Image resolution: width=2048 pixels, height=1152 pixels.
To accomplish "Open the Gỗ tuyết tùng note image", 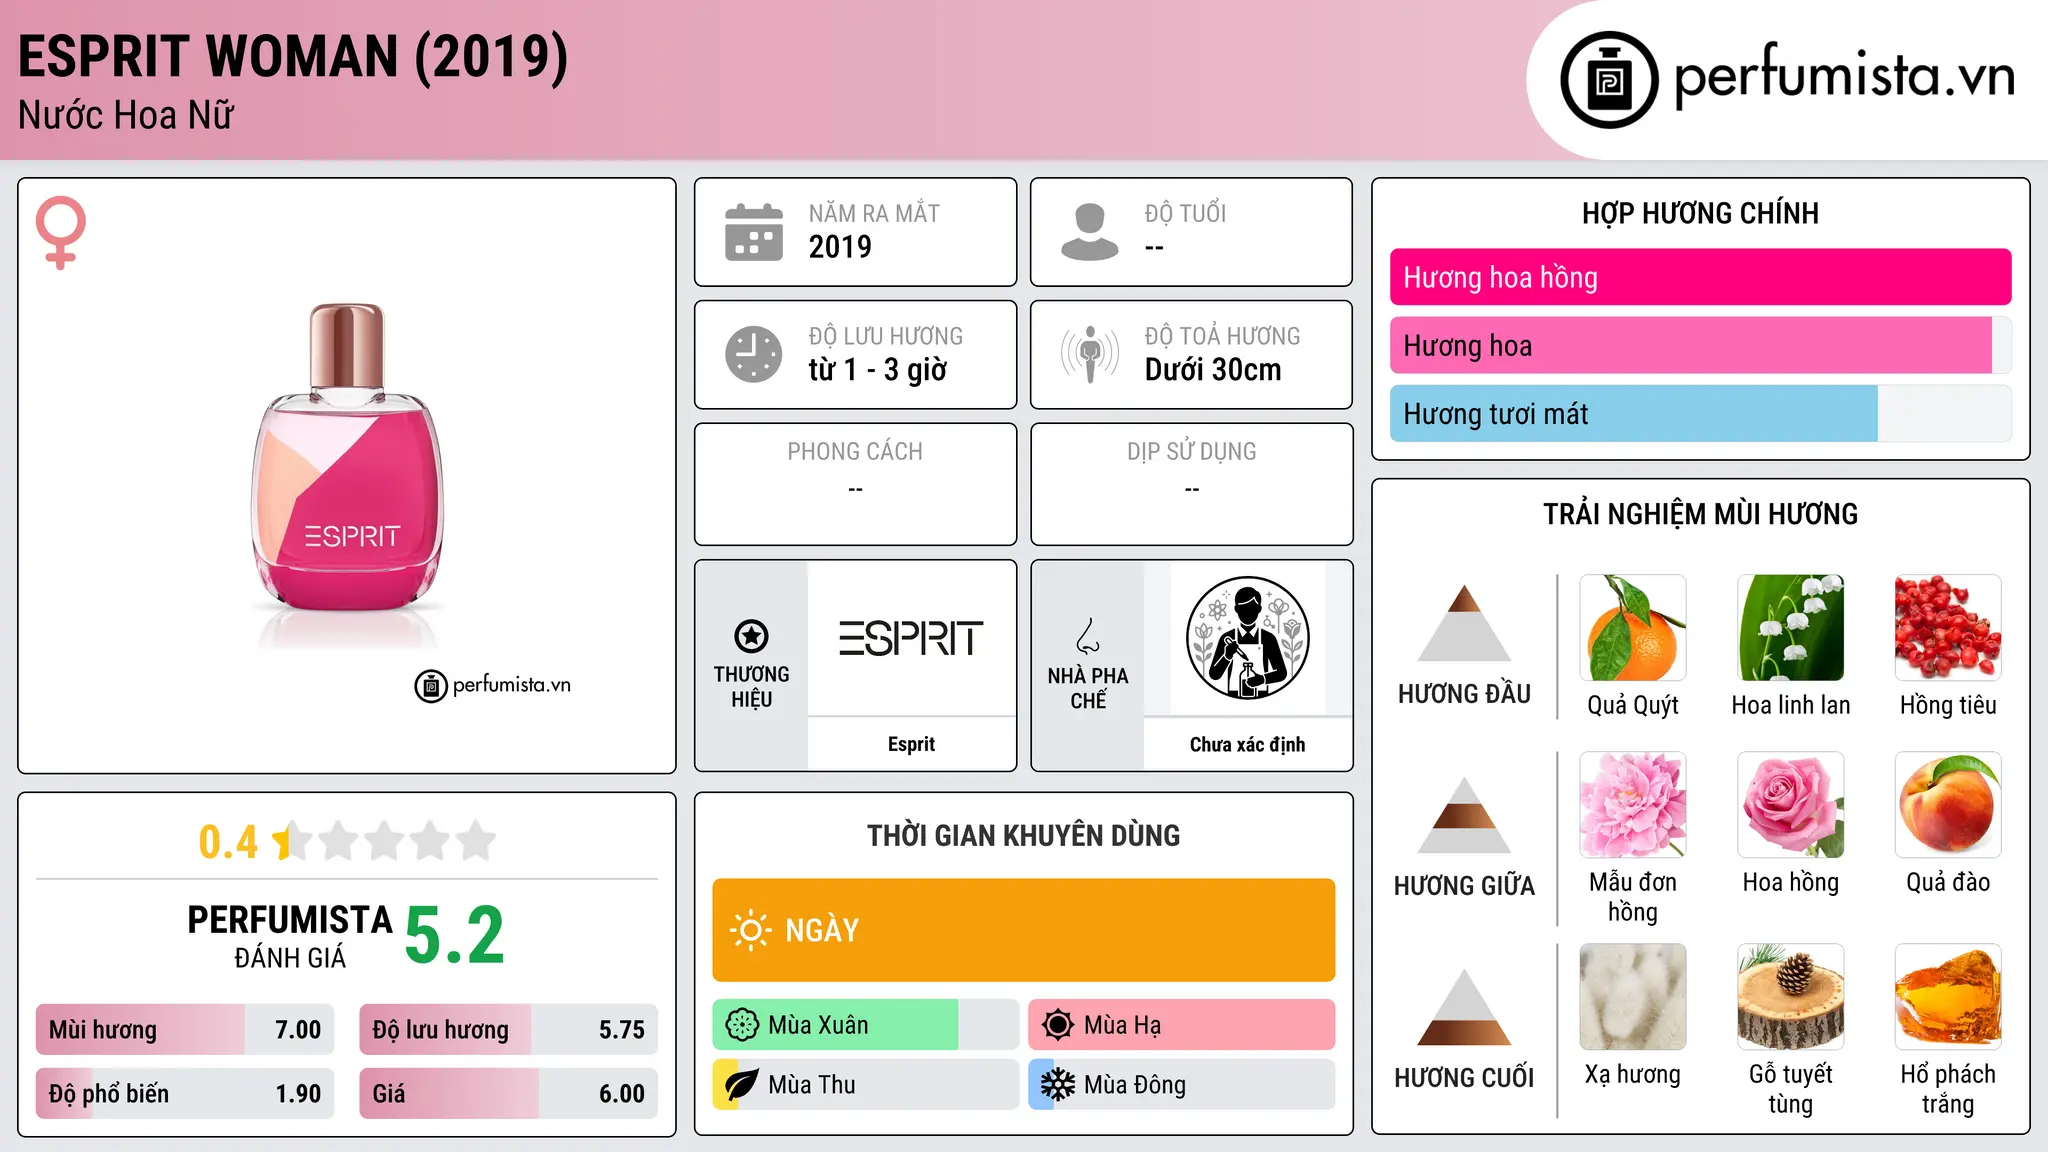I will pyautogui.click(x=1791, y=997).
